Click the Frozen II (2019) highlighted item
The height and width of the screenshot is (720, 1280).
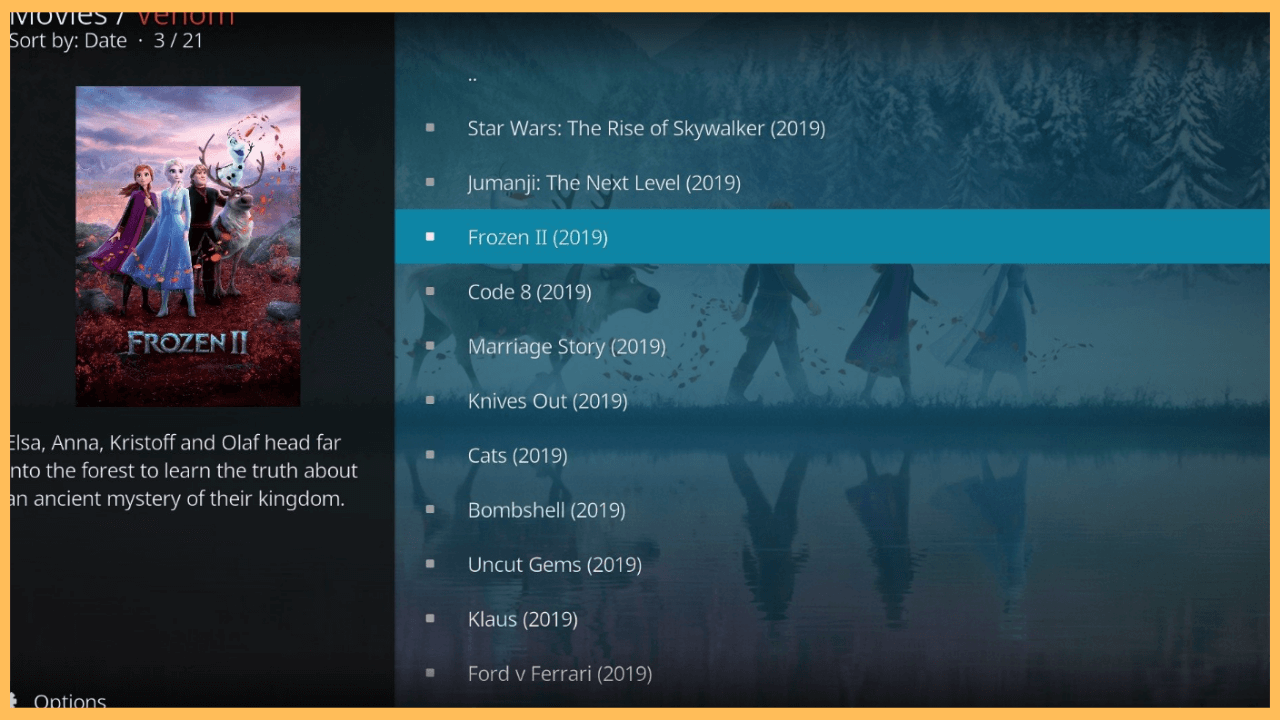tap(832, 237)
